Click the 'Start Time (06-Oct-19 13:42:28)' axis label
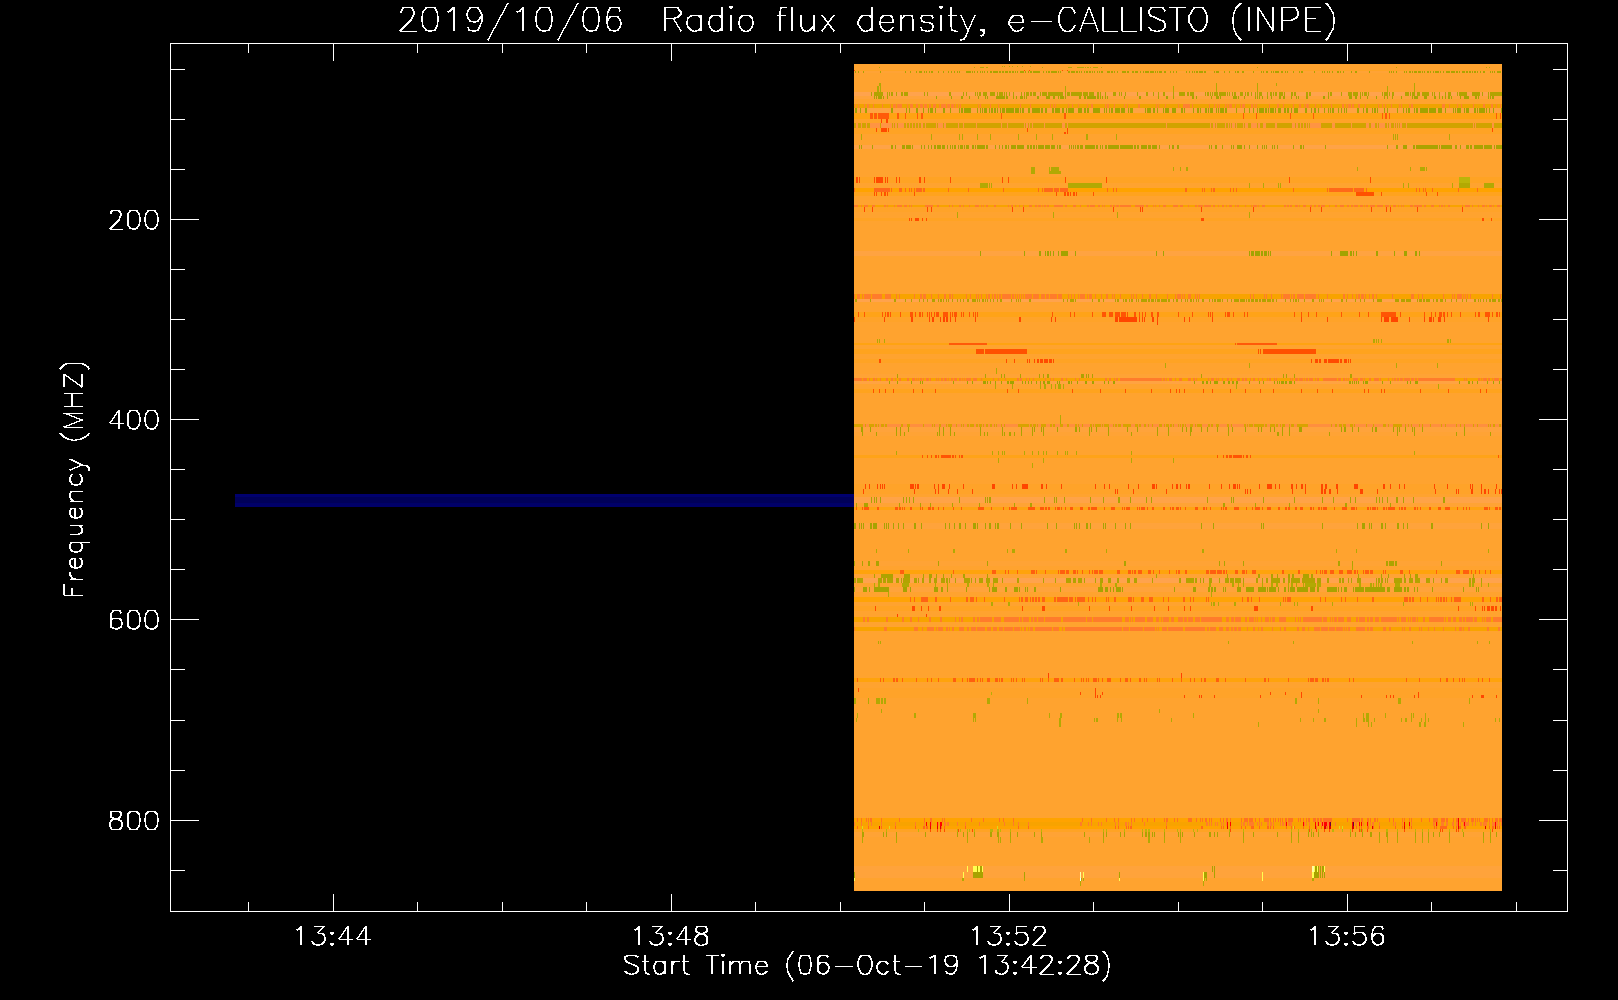Viewport: 1618px width, 1000px height. [x=867, y=966]
